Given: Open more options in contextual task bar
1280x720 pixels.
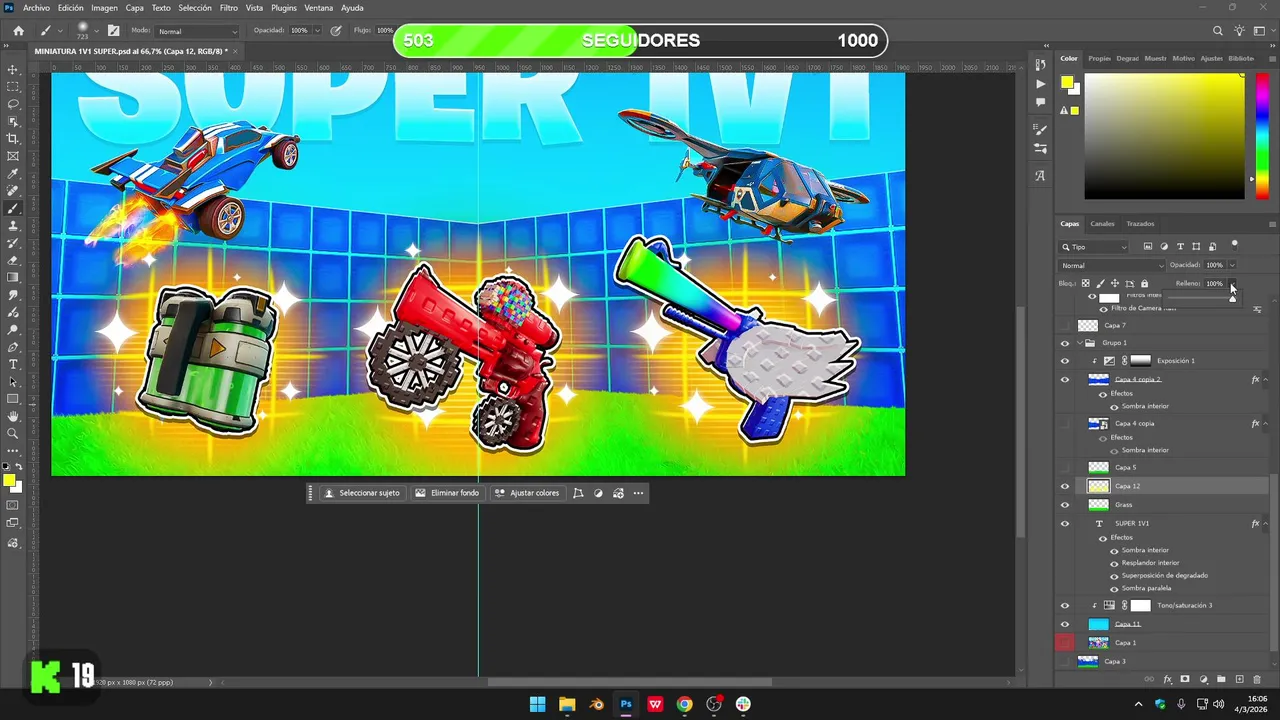Looking at the screenshot, I should [638, 493].
